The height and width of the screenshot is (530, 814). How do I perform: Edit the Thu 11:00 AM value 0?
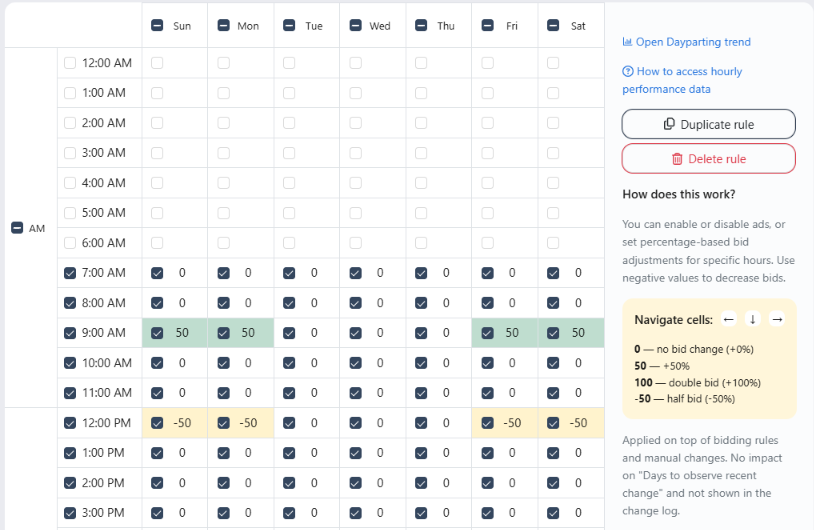pyautogui.click(x=446, y=393)
